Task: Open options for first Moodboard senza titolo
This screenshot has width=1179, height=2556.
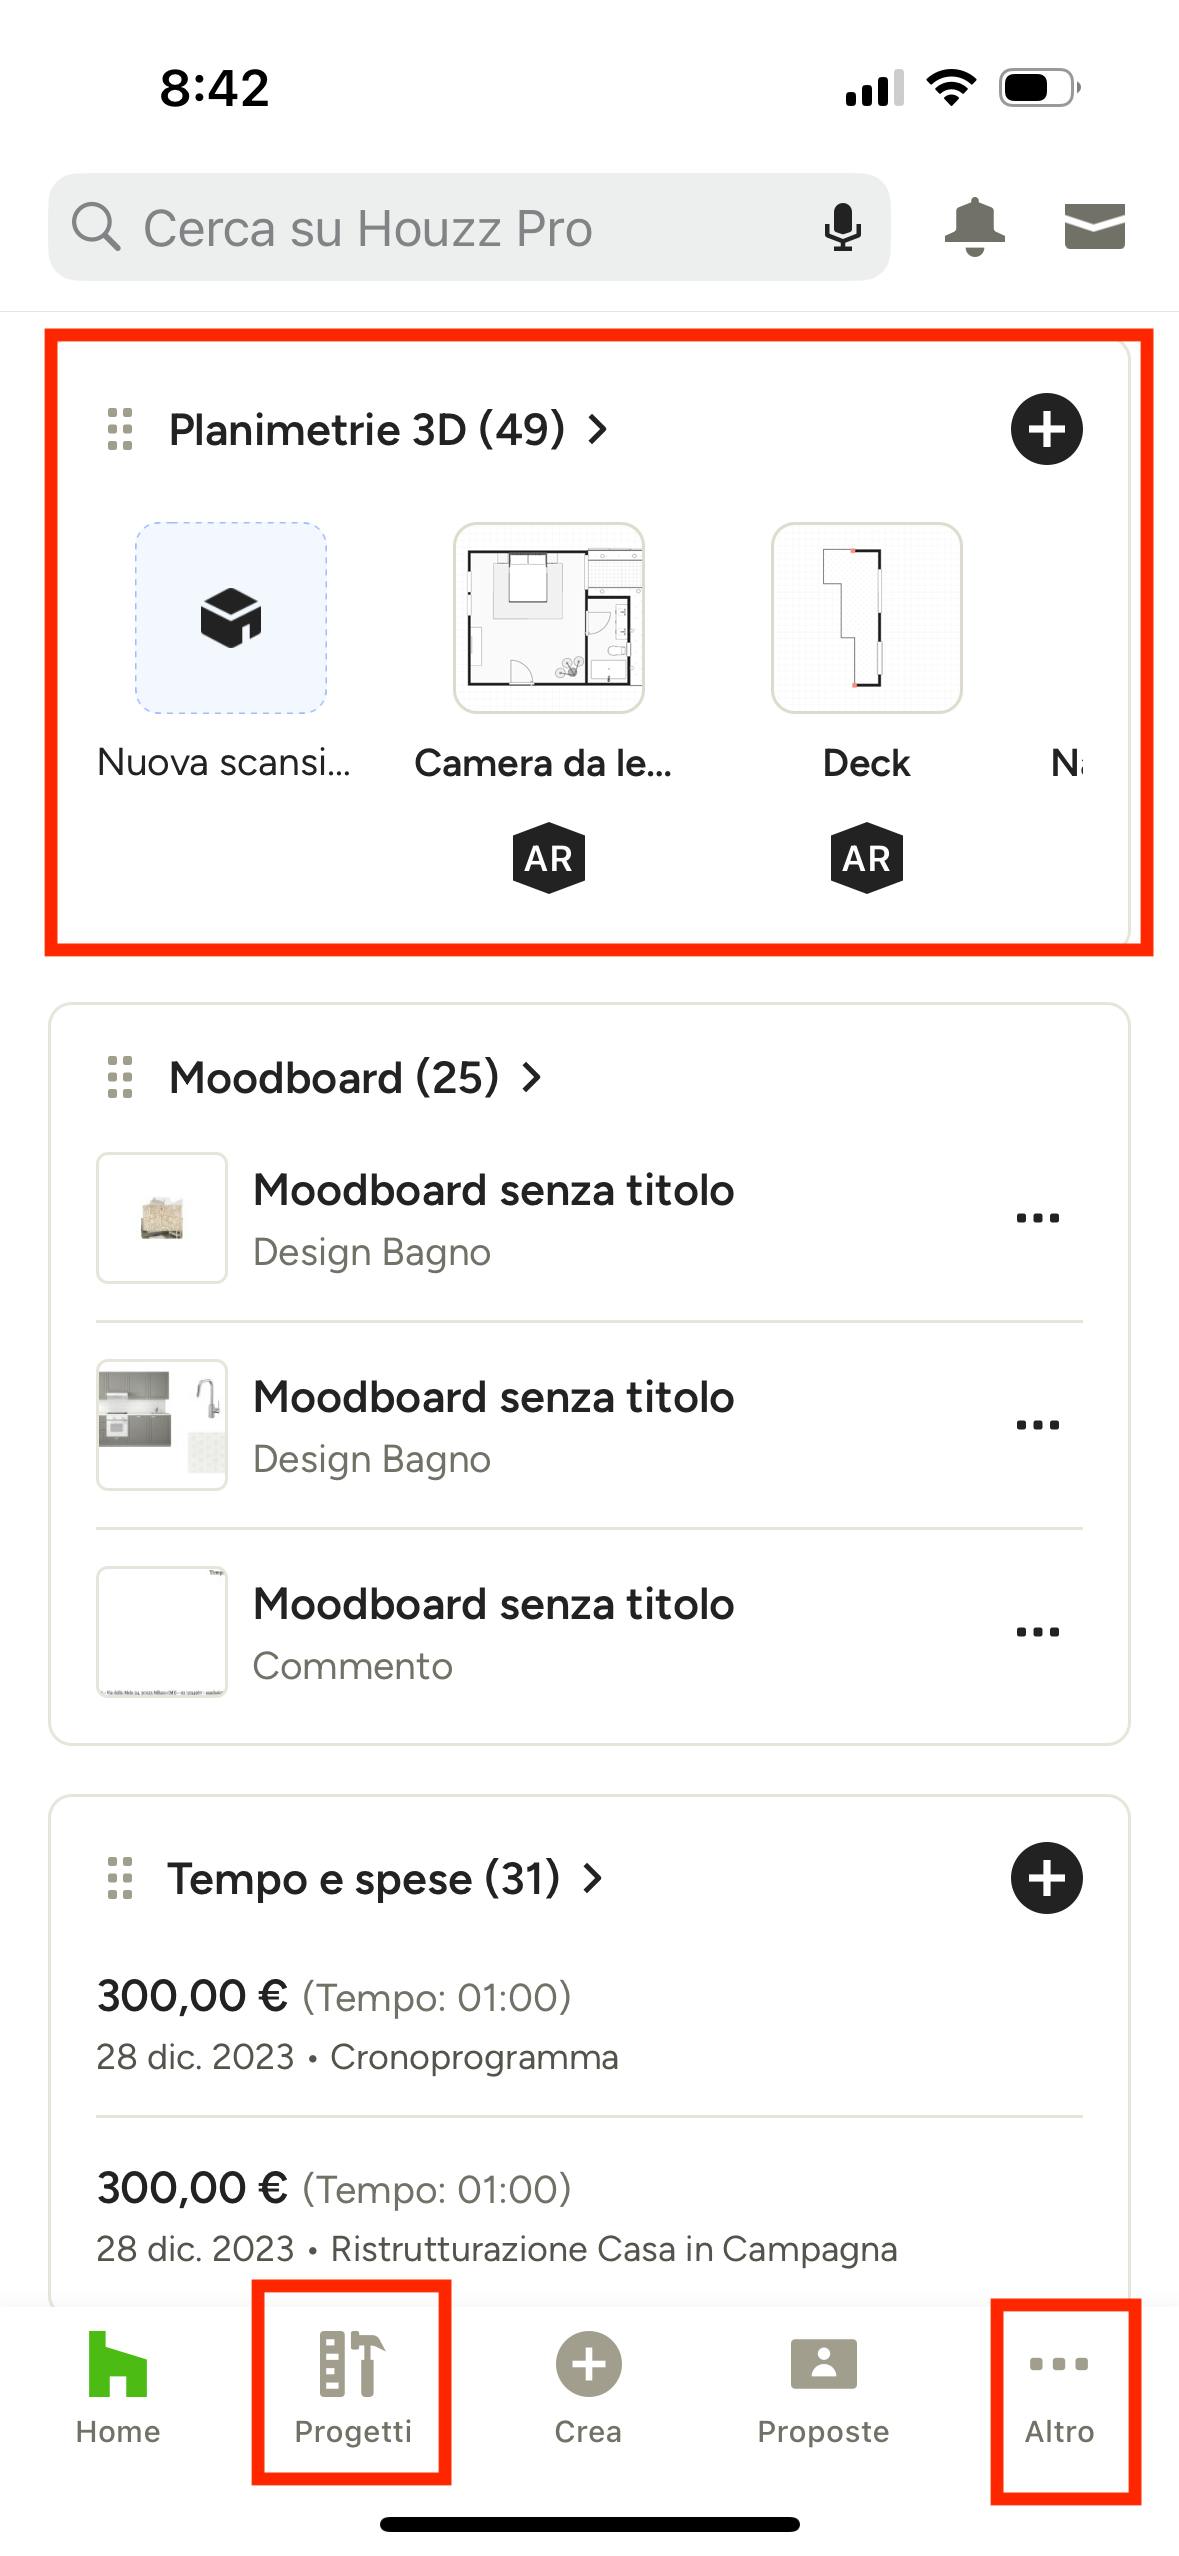Action: (1037, 1218)
